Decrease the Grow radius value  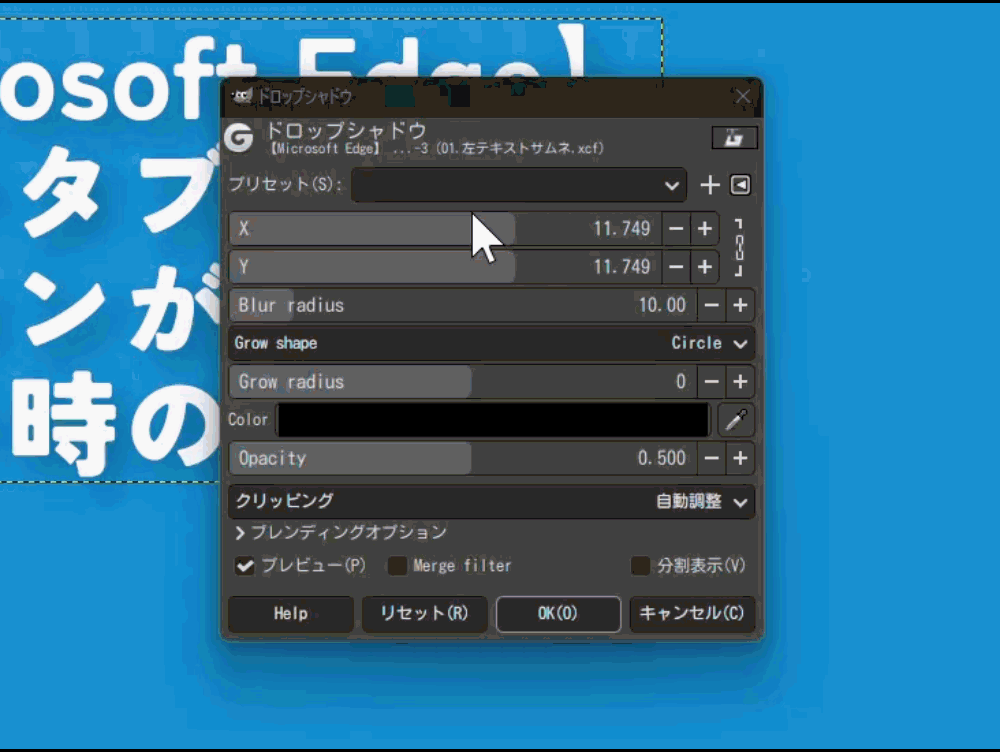point(712,382)
